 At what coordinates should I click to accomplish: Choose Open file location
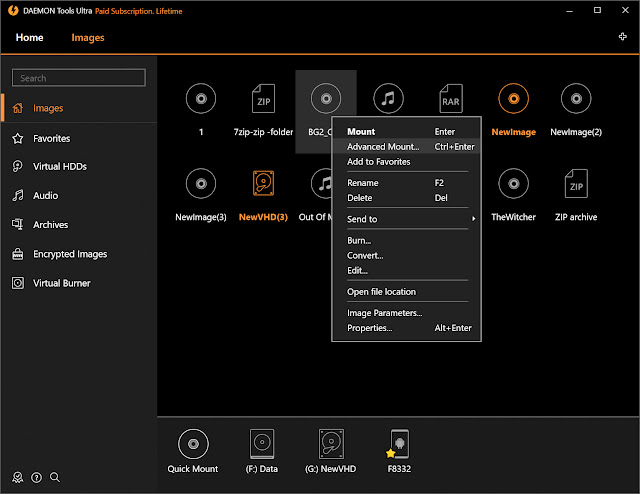406,292
